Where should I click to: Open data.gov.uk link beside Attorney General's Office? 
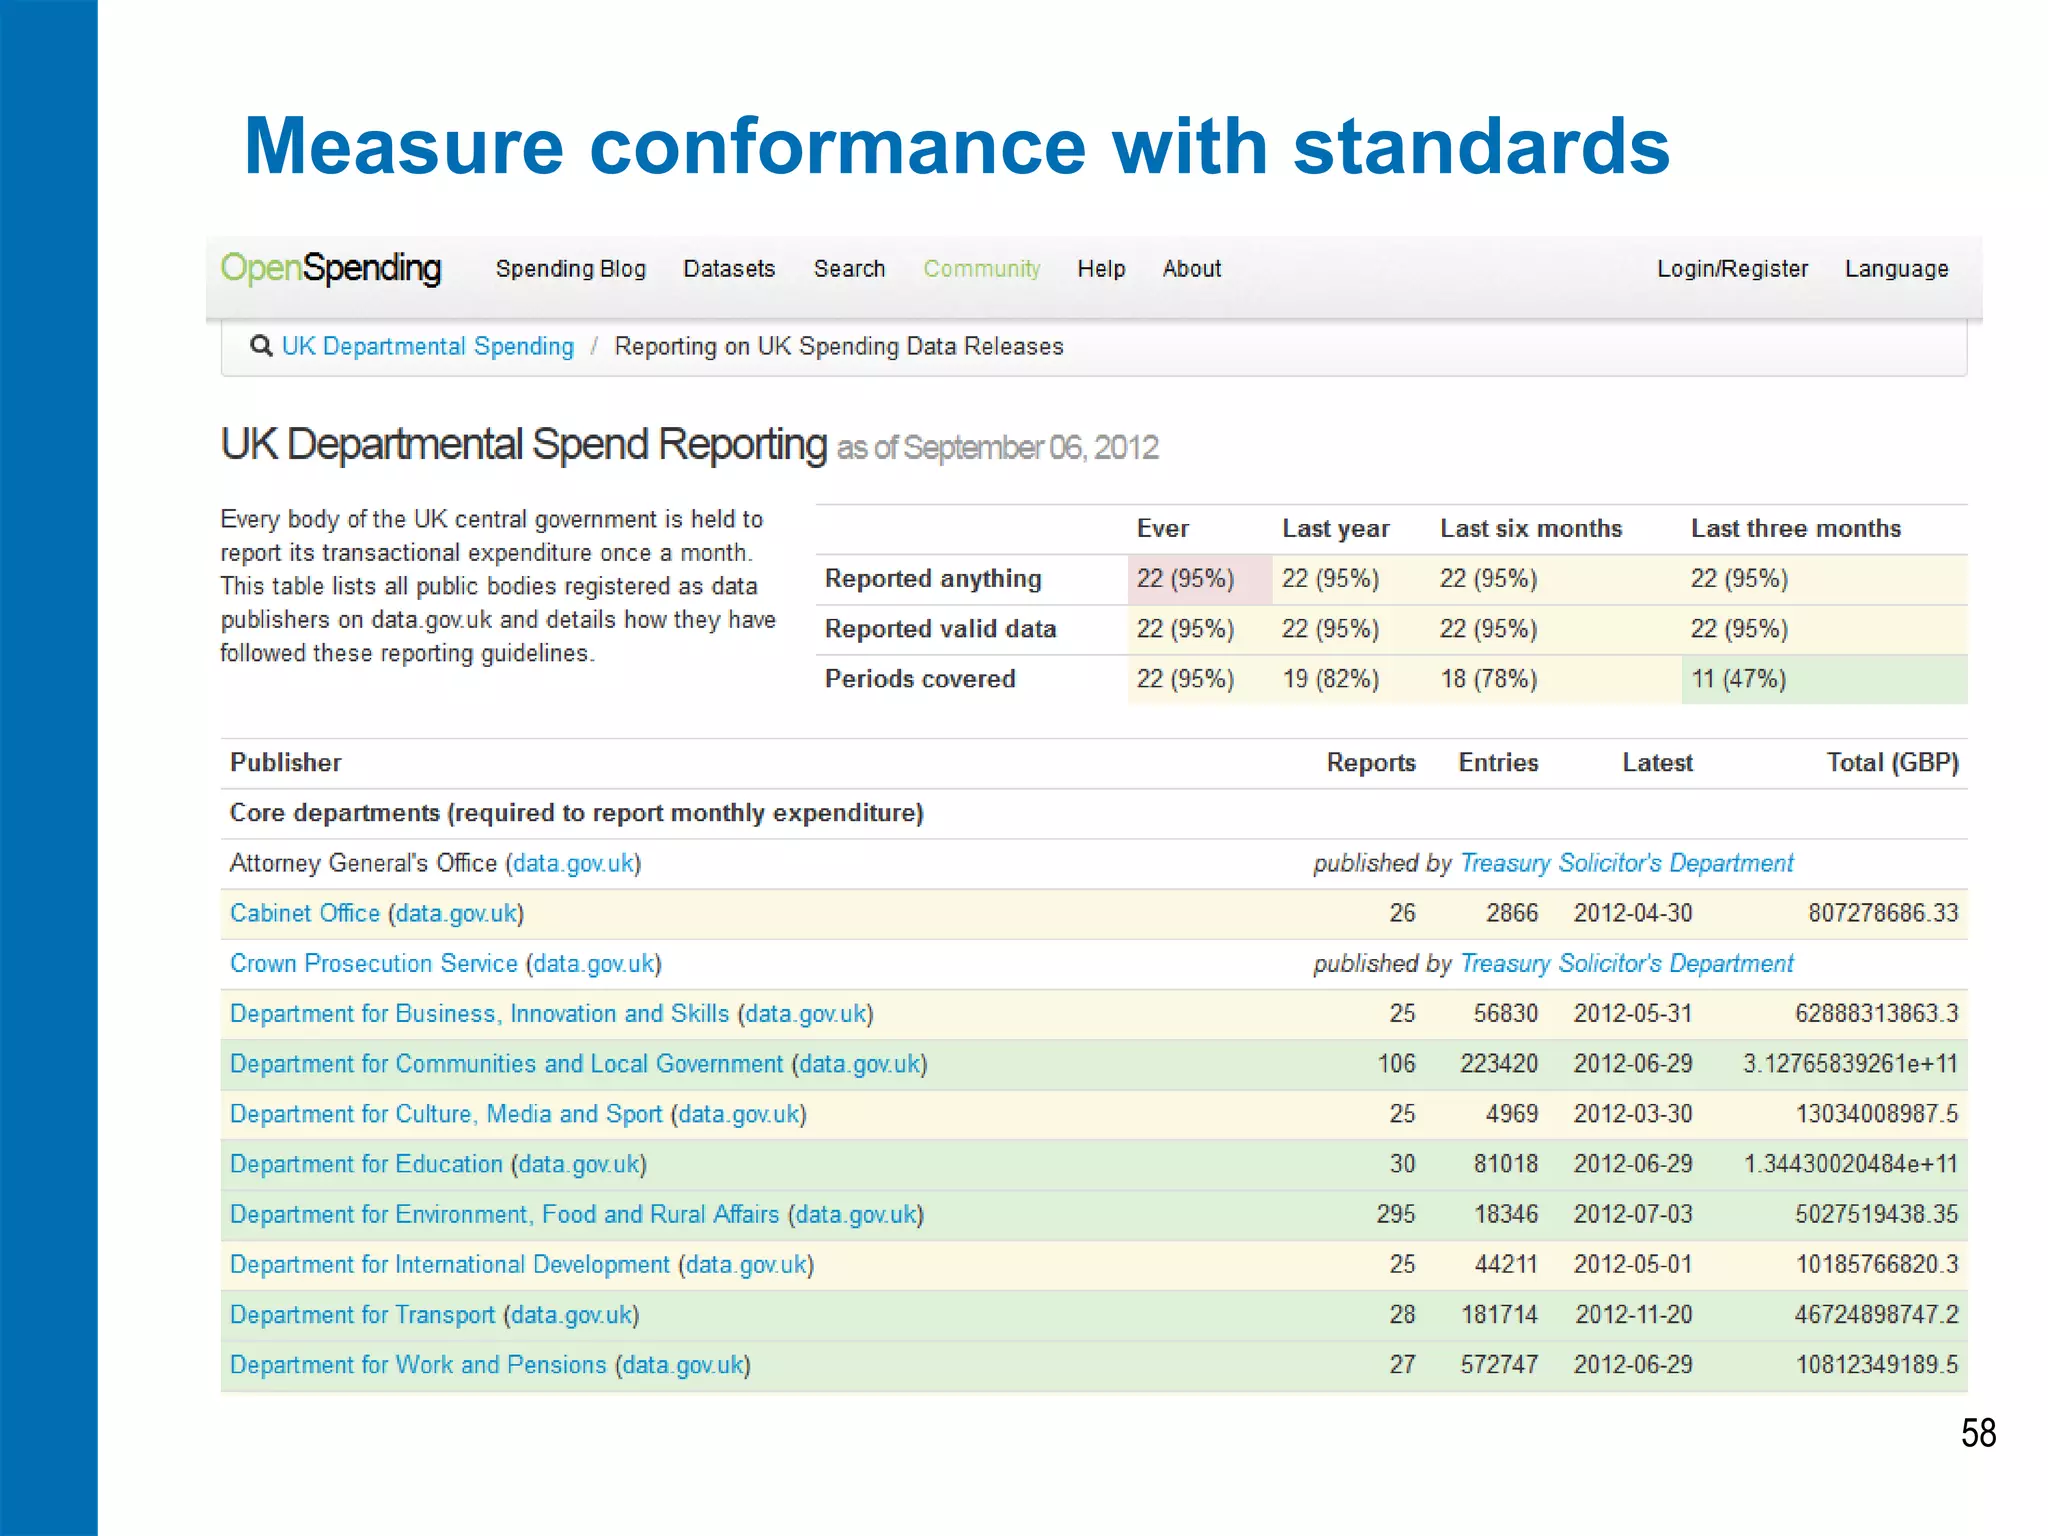tap(574, 863)
